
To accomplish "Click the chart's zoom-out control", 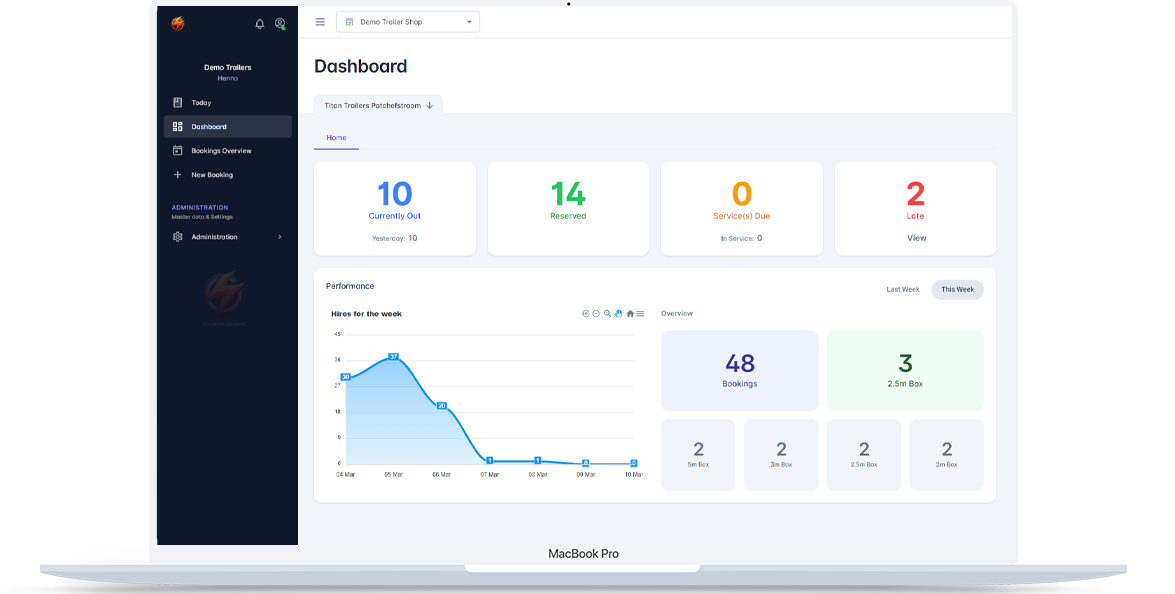I will pyautogui.click(x=594, y=313).
